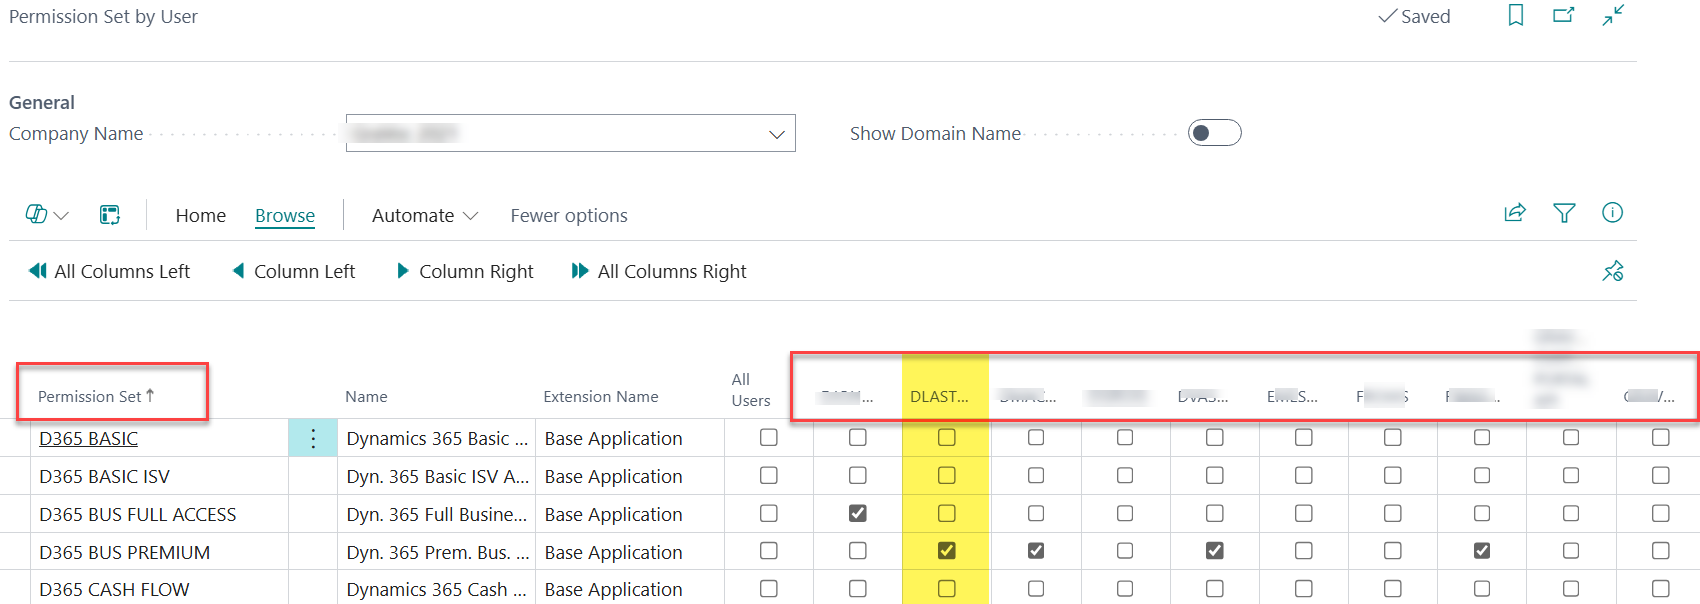Sort by the Permission Set column header
Viewport: 1700px width, 604px height.
pyautogui.click(x=96, y=396)
